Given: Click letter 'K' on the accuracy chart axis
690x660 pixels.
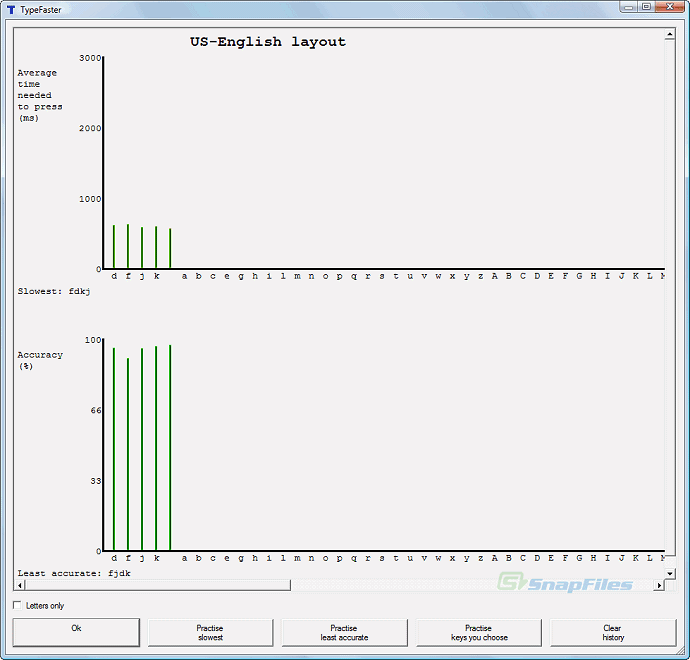Looking at the screenshot, I should coord(635,558).
